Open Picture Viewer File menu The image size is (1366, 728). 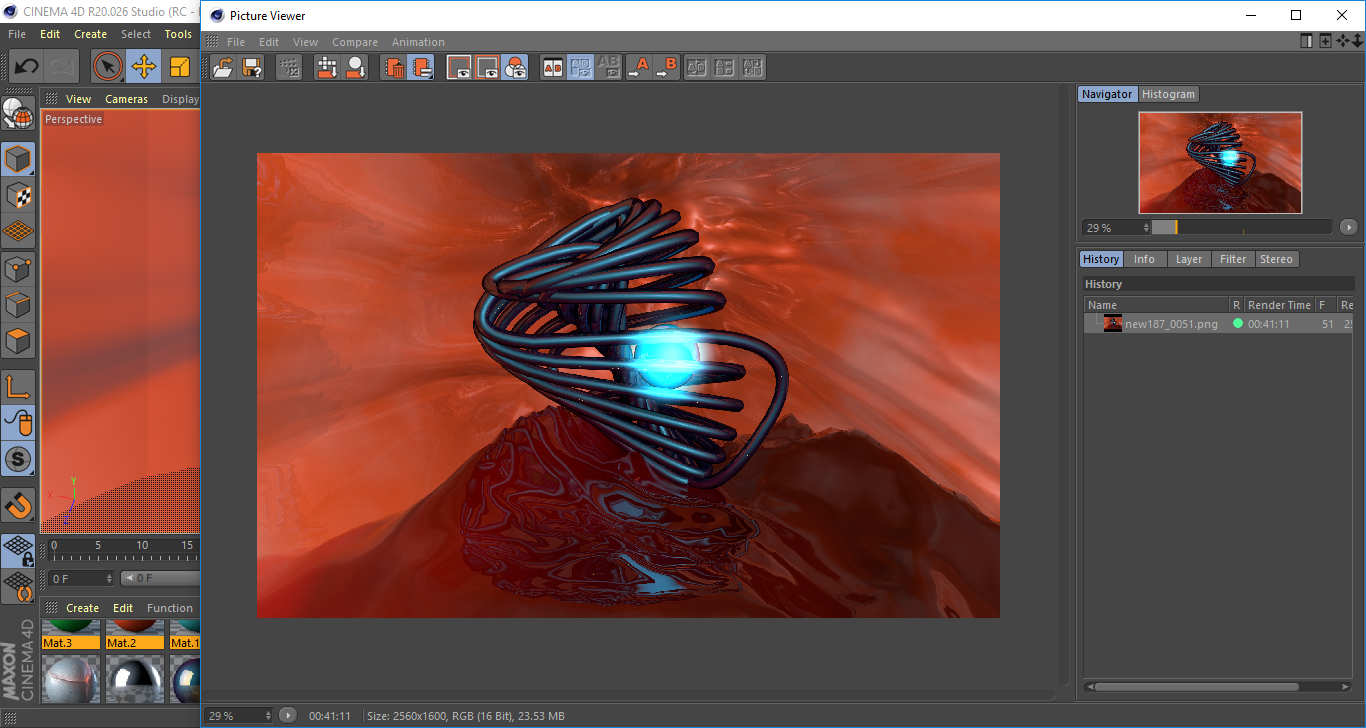236,42
